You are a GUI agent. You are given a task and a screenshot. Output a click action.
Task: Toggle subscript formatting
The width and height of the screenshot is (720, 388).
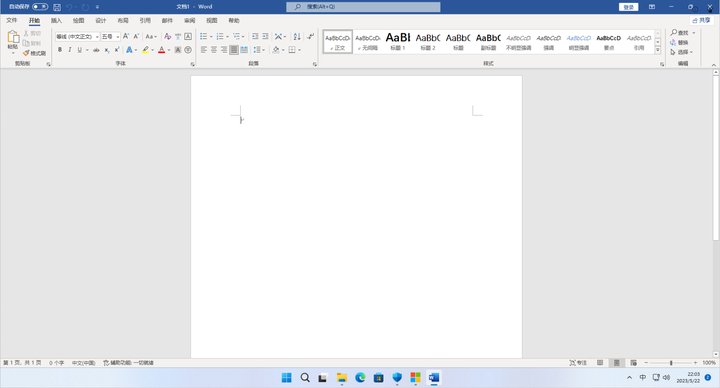[x=107, y=50]
